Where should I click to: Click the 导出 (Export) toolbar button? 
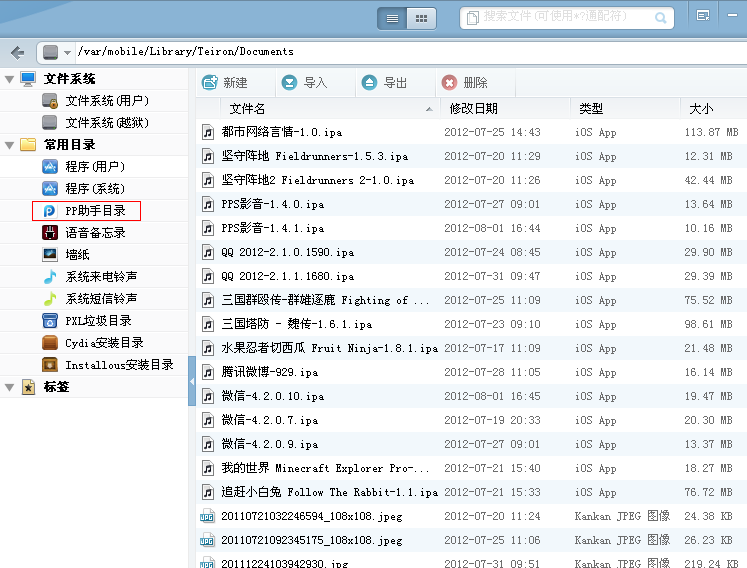point(385,83)
